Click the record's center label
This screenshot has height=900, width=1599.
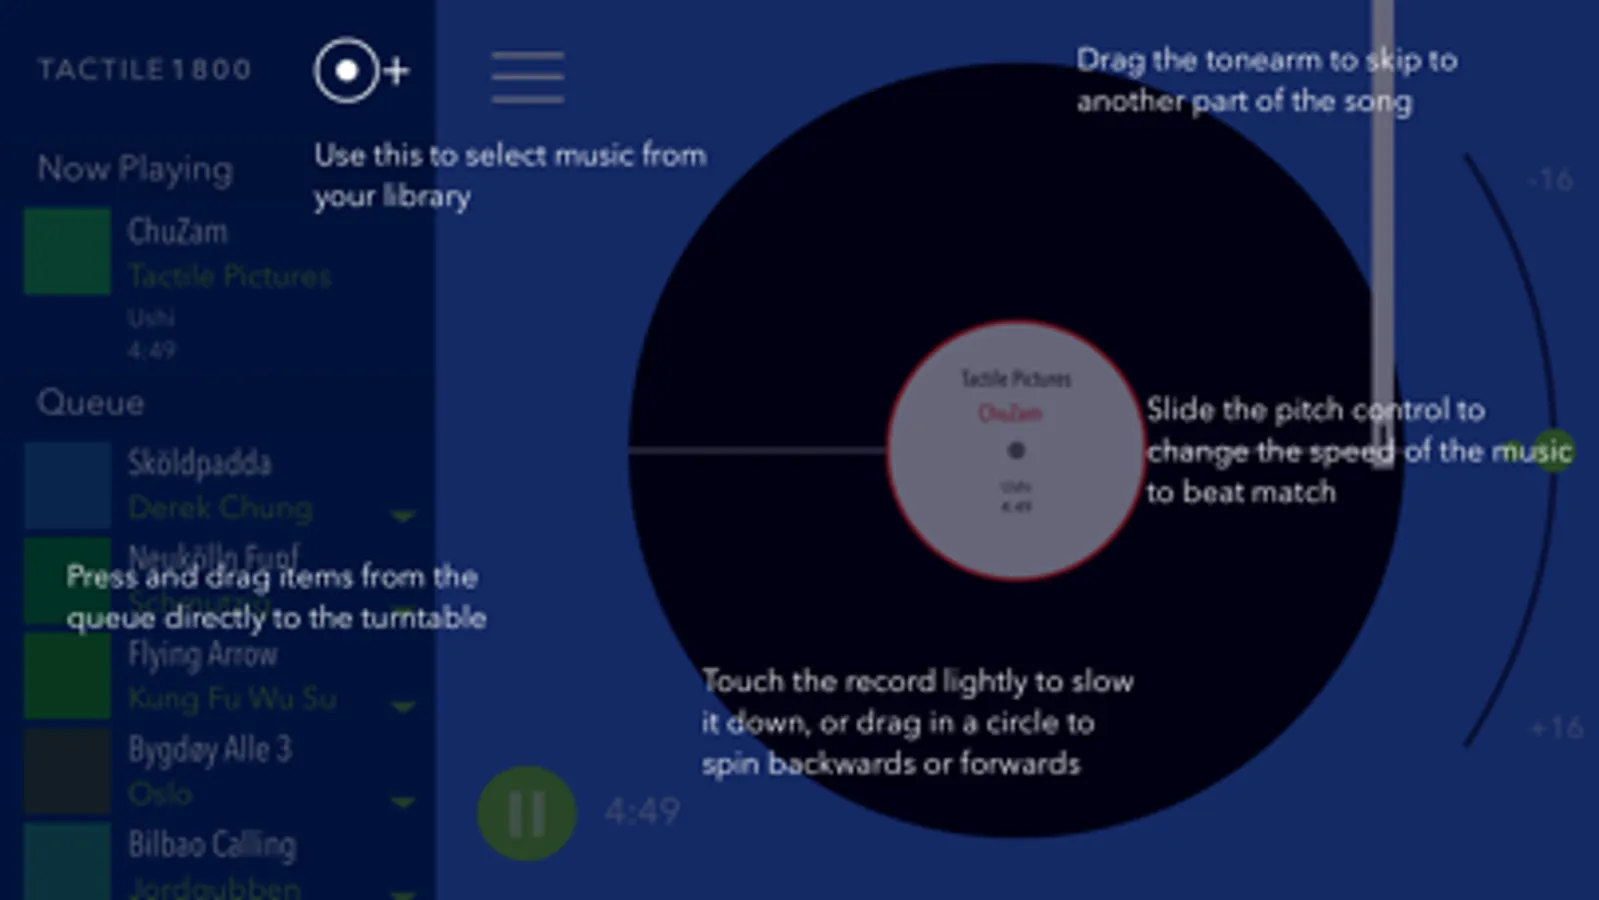tap(1015, 450)
